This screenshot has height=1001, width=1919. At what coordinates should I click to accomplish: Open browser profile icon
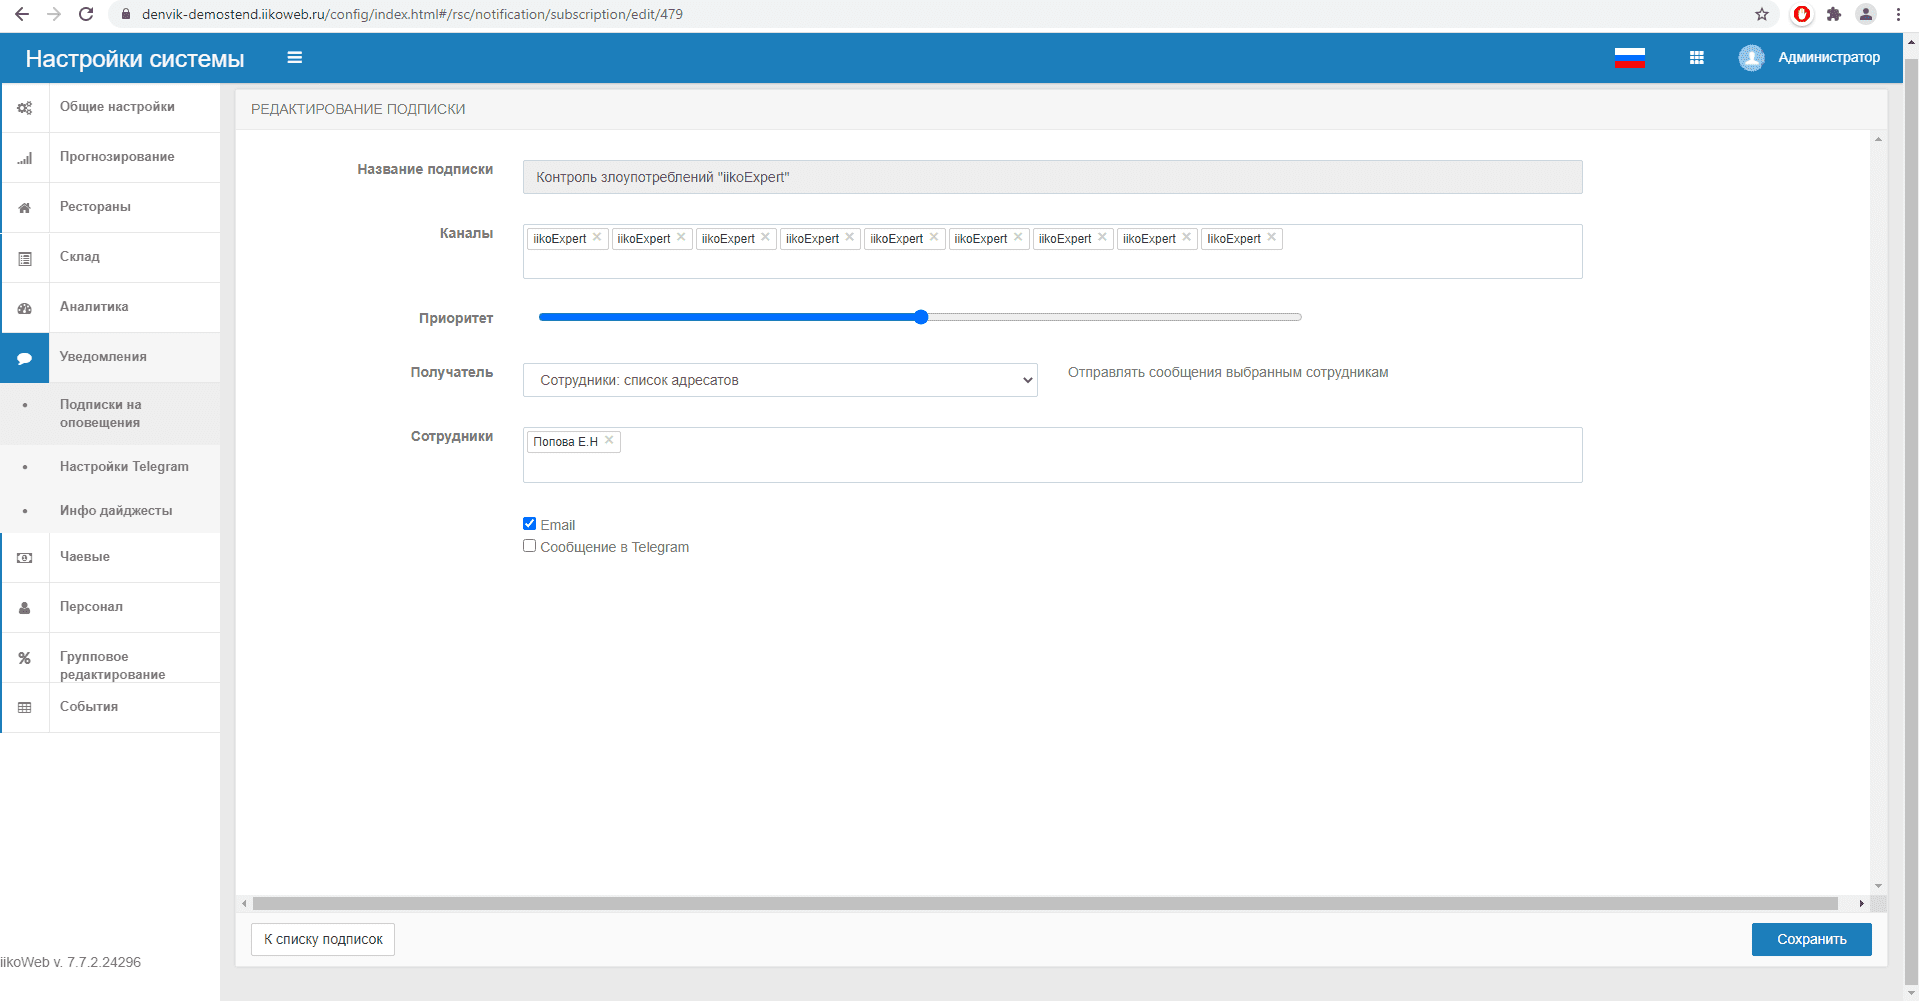tap(1866, 14)
